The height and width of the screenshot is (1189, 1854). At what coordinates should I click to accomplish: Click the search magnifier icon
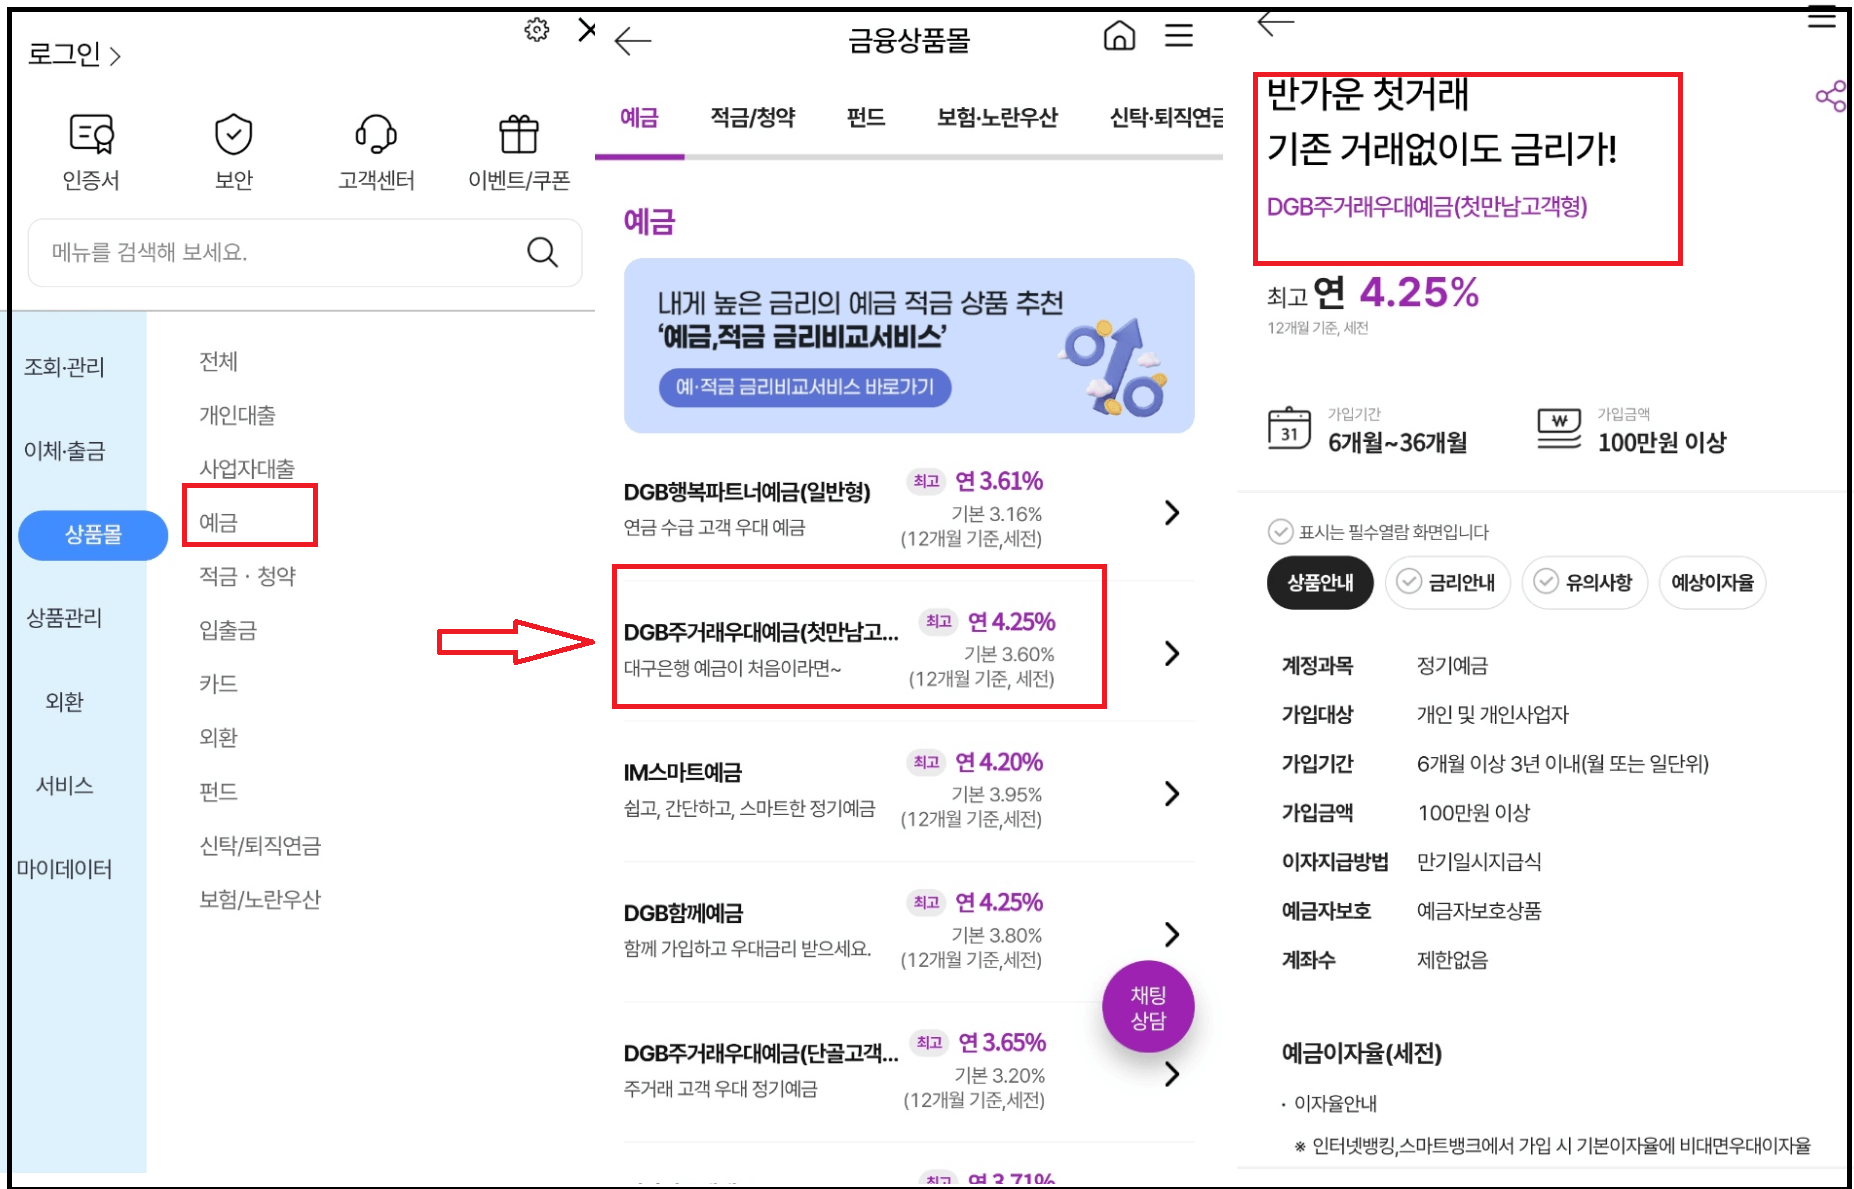click(541, 252)
